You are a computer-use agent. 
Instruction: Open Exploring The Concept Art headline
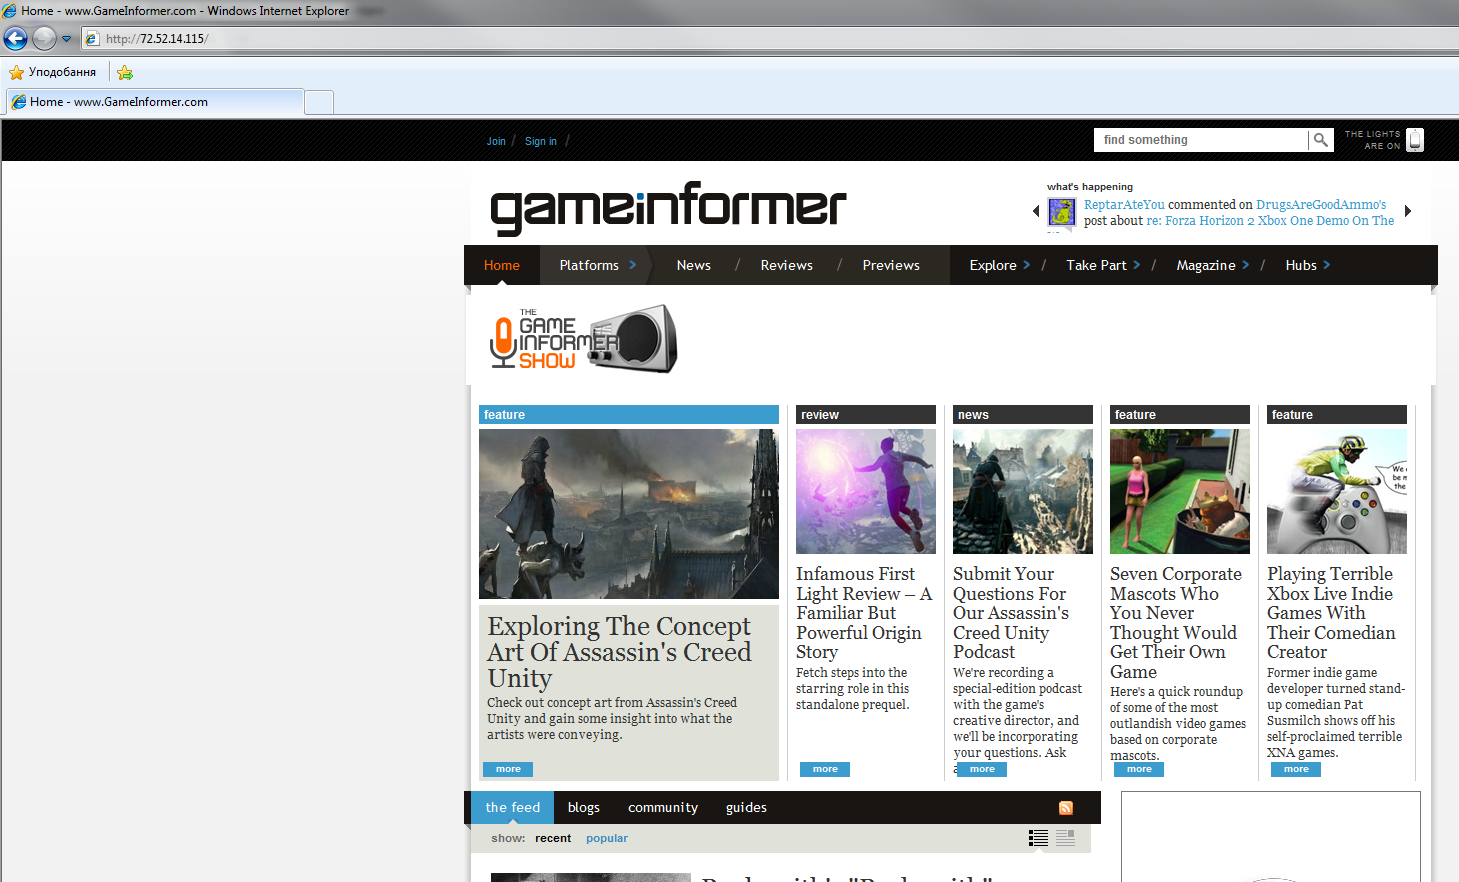(x=619, y=652)
